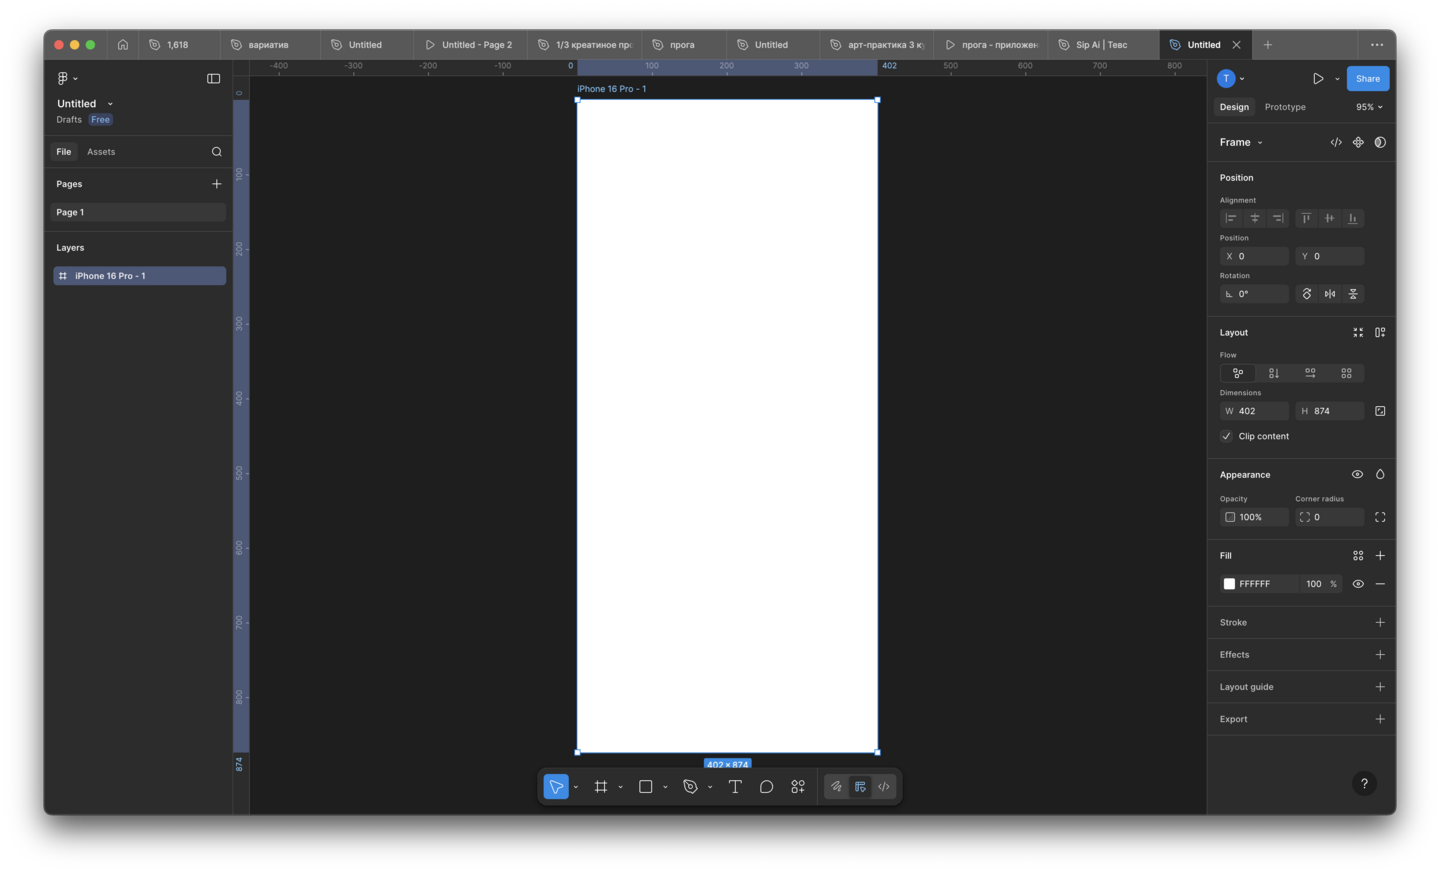Toggle layer visibility eye in Appearance
This screenshot has height=873, width=1440.
click(1357, 475)
